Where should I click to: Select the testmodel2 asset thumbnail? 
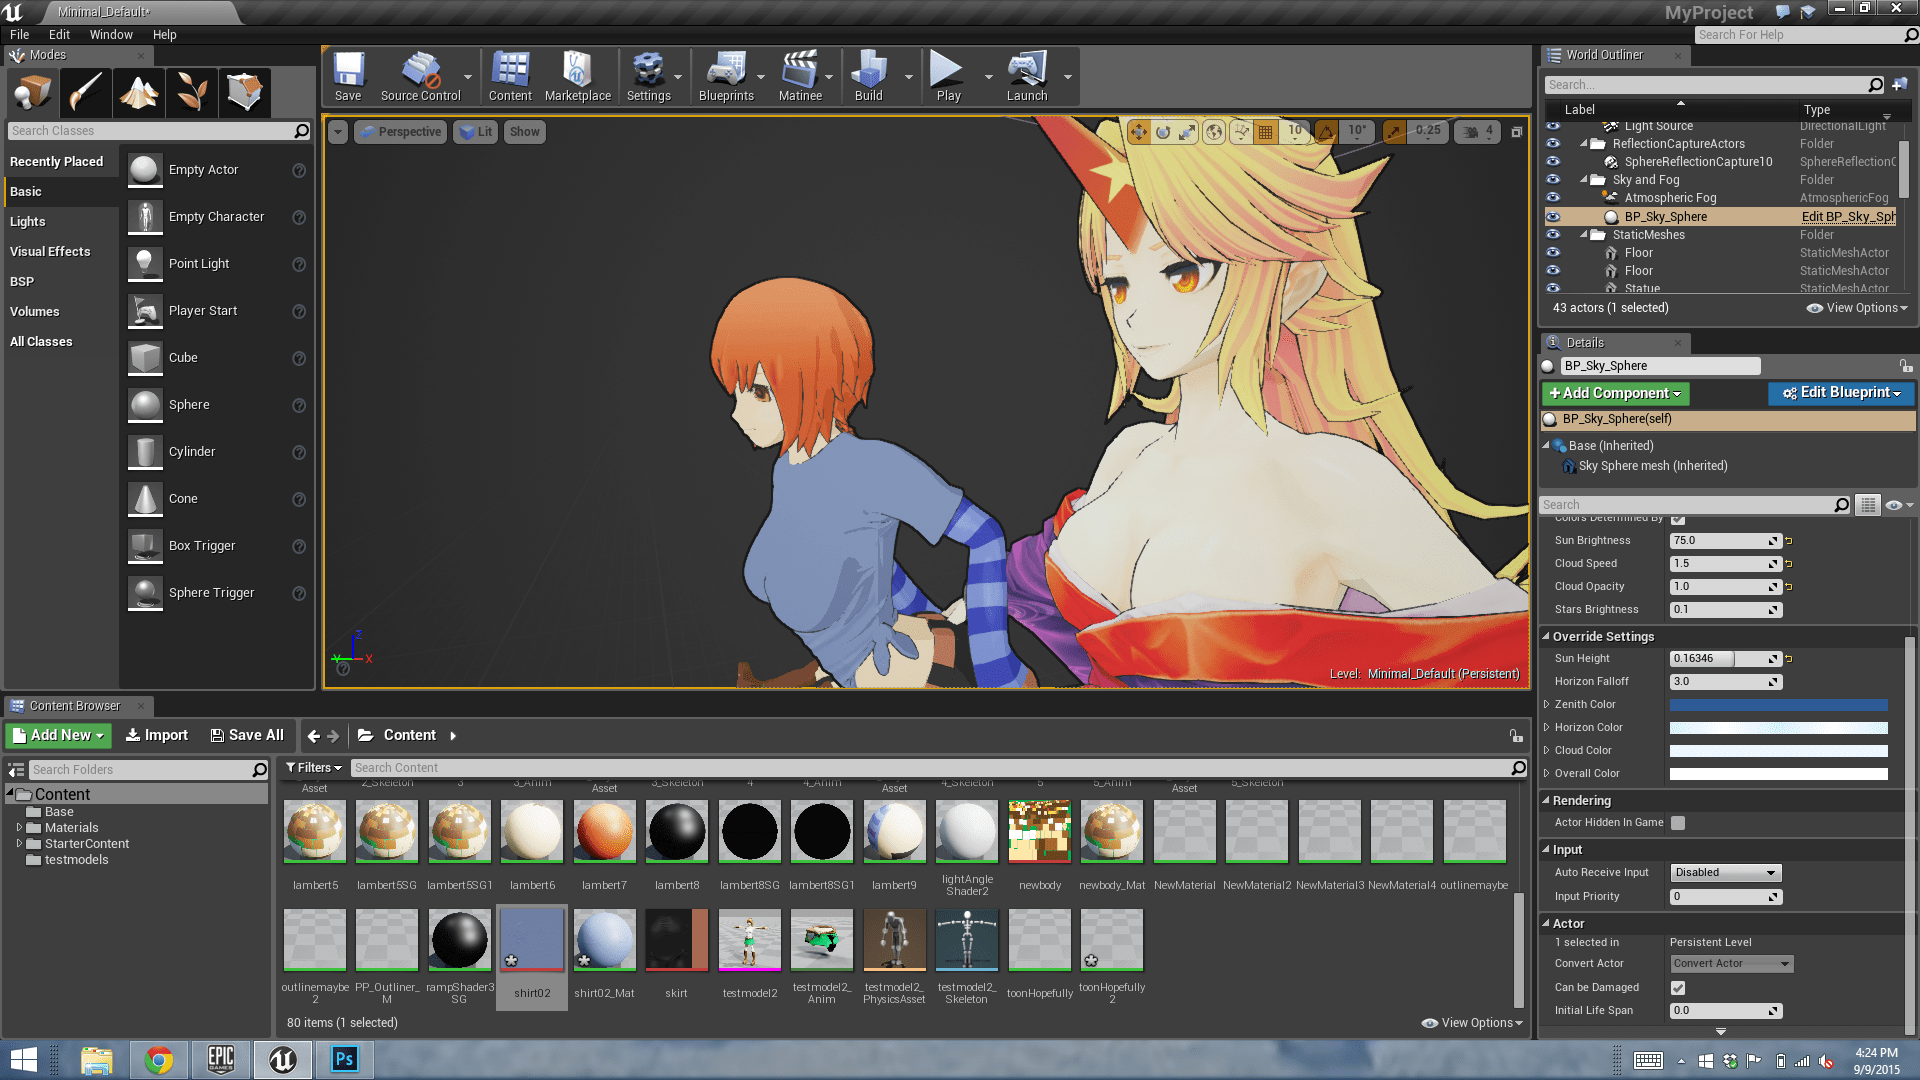pos(749,941)
